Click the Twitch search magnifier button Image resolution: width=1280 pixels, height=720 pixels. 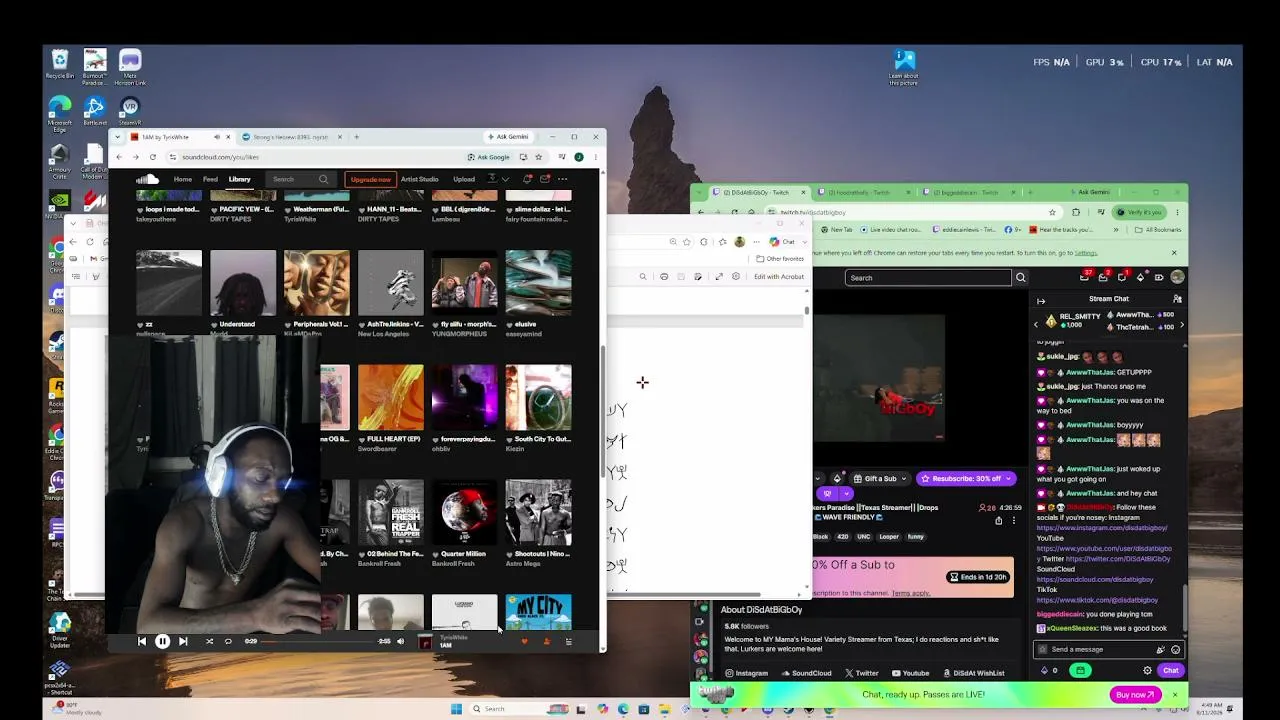[x=1020, y=278]
